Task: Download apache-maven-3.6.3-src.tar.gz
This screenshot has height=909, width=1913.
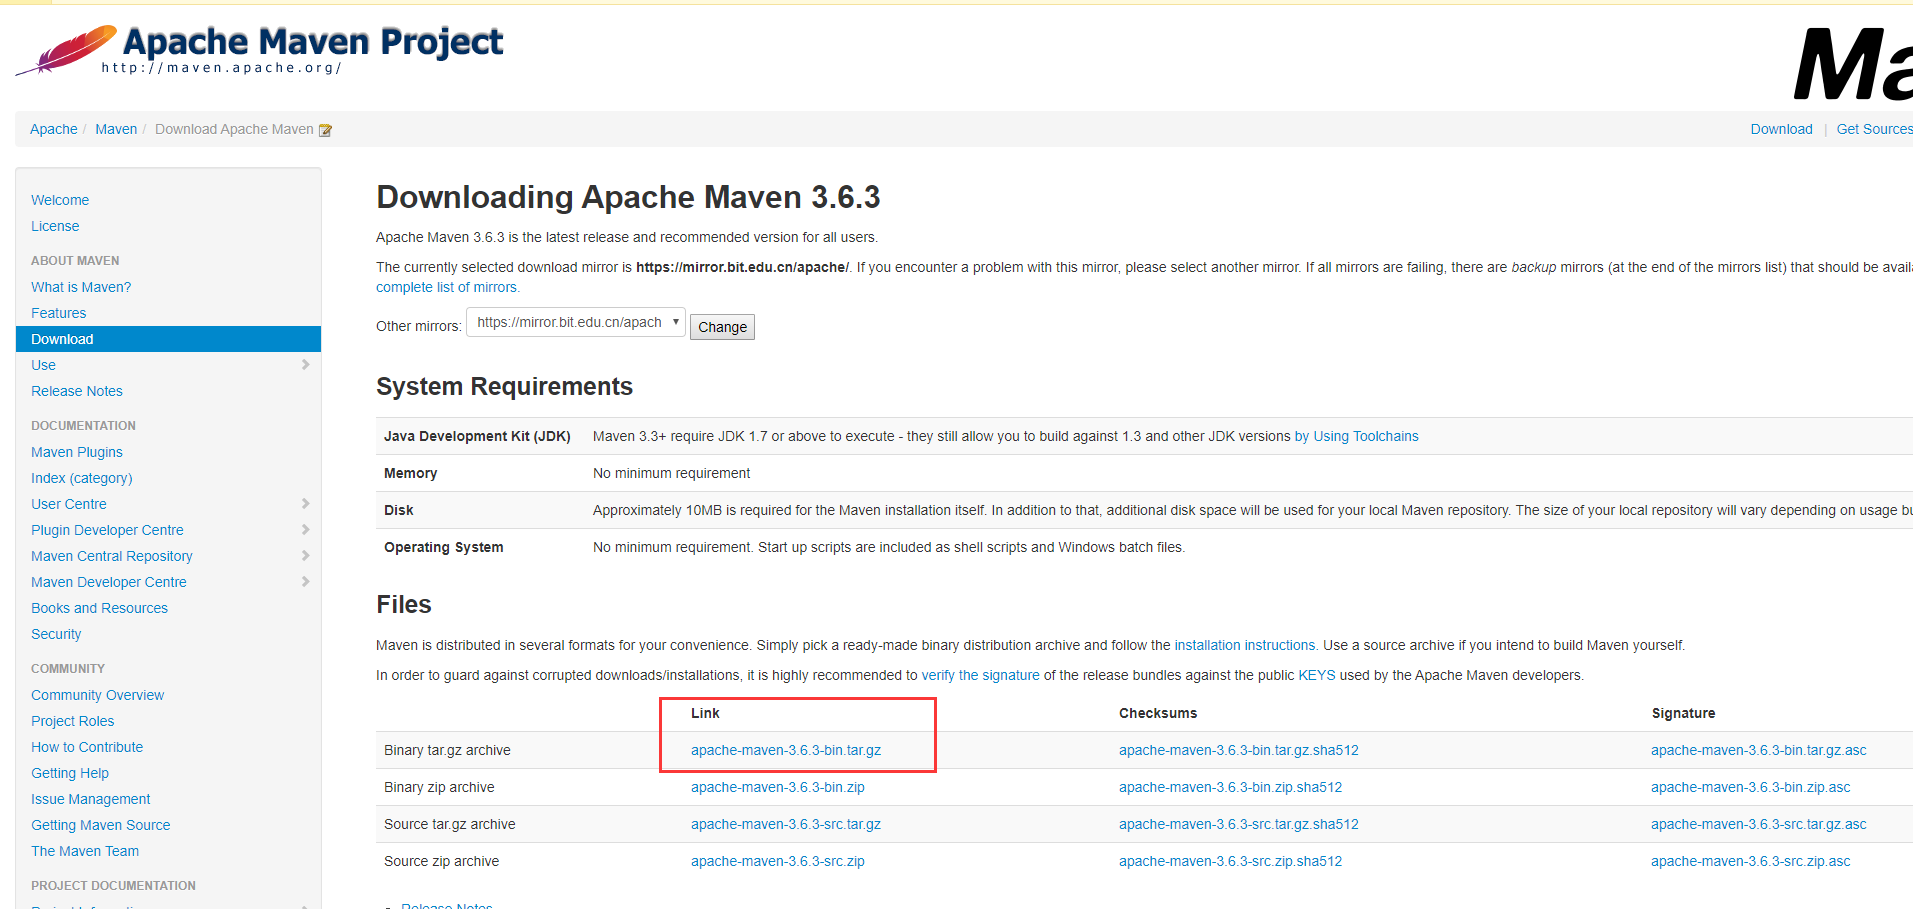Action: 786,824
